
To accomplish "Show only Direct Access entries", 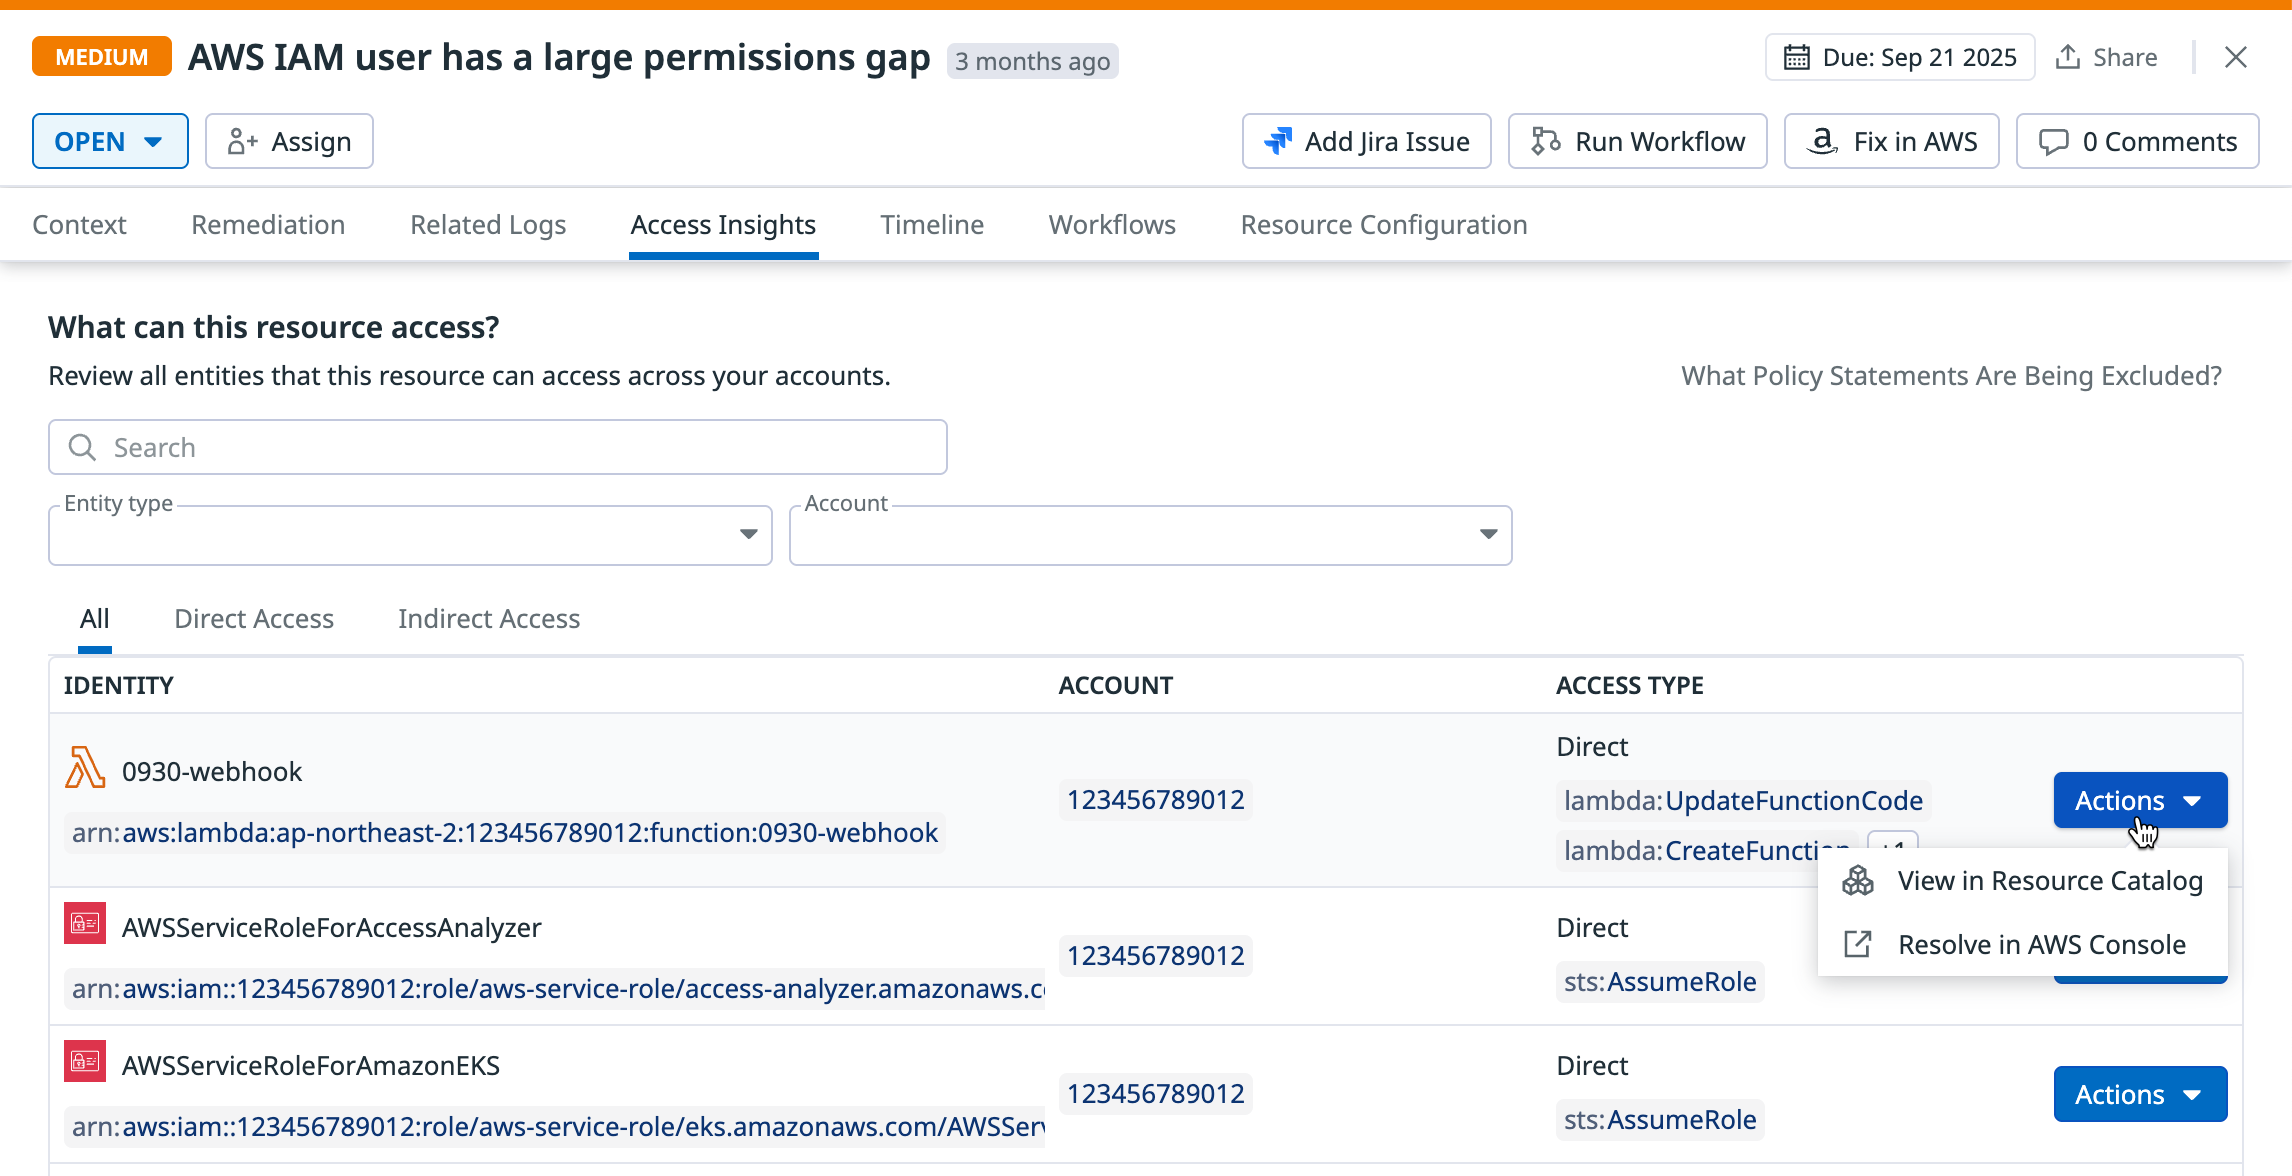I will [x=254, y=619].
